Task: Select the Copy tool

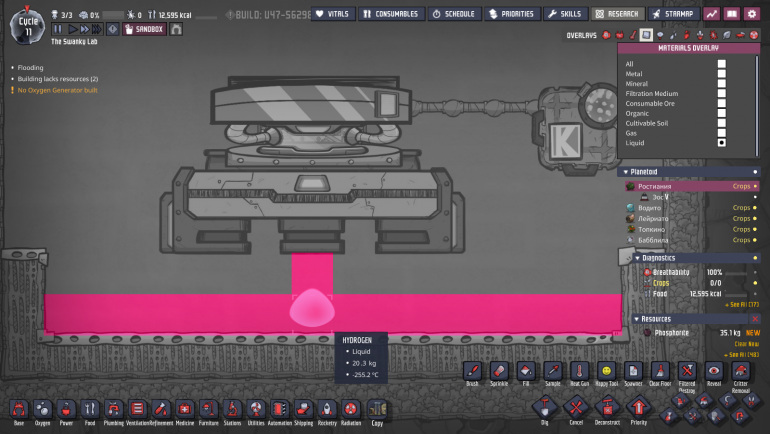Action: 377,412
